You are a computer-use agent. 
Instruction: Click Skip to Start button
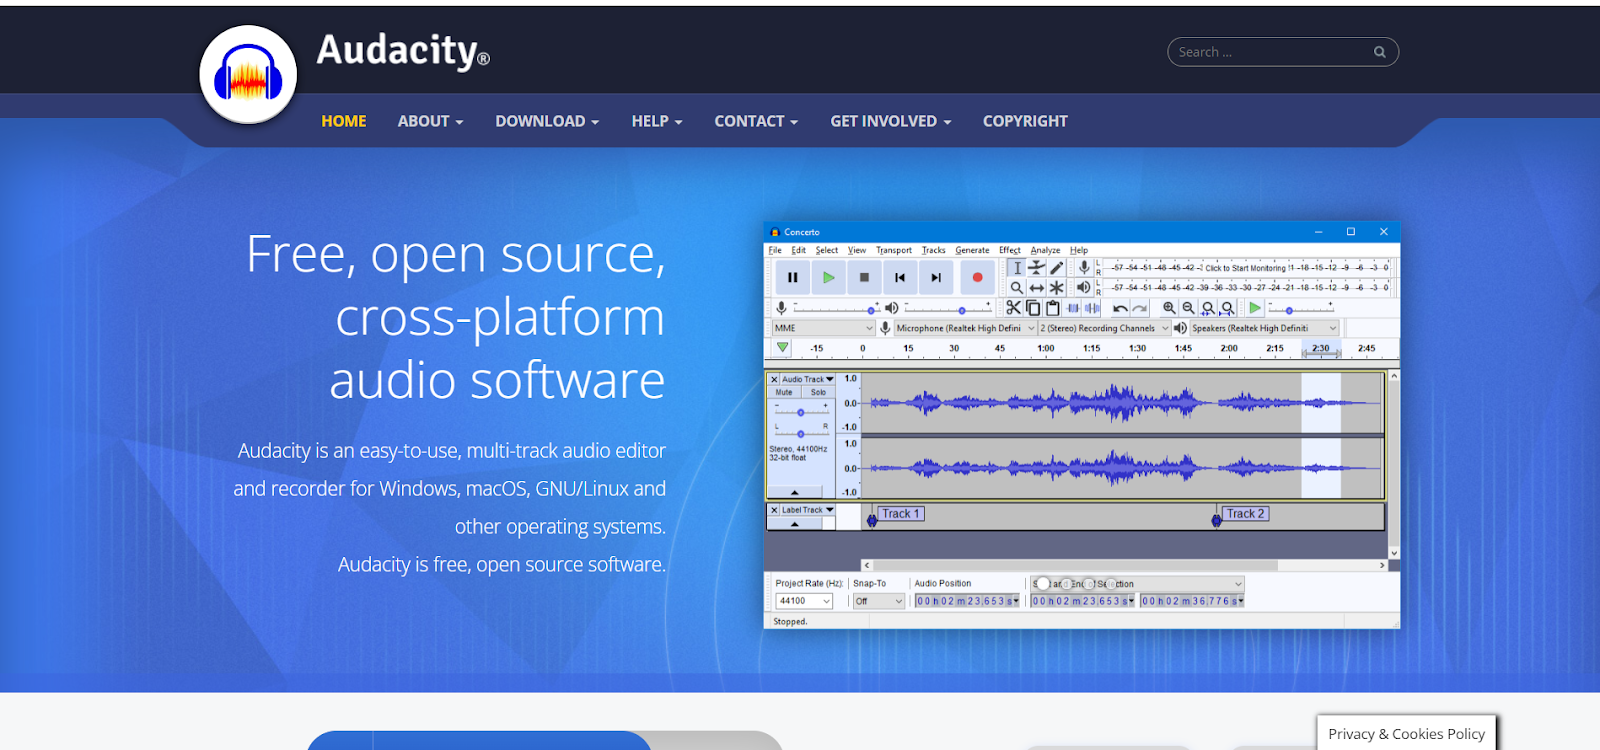click(x=900, y=278)
